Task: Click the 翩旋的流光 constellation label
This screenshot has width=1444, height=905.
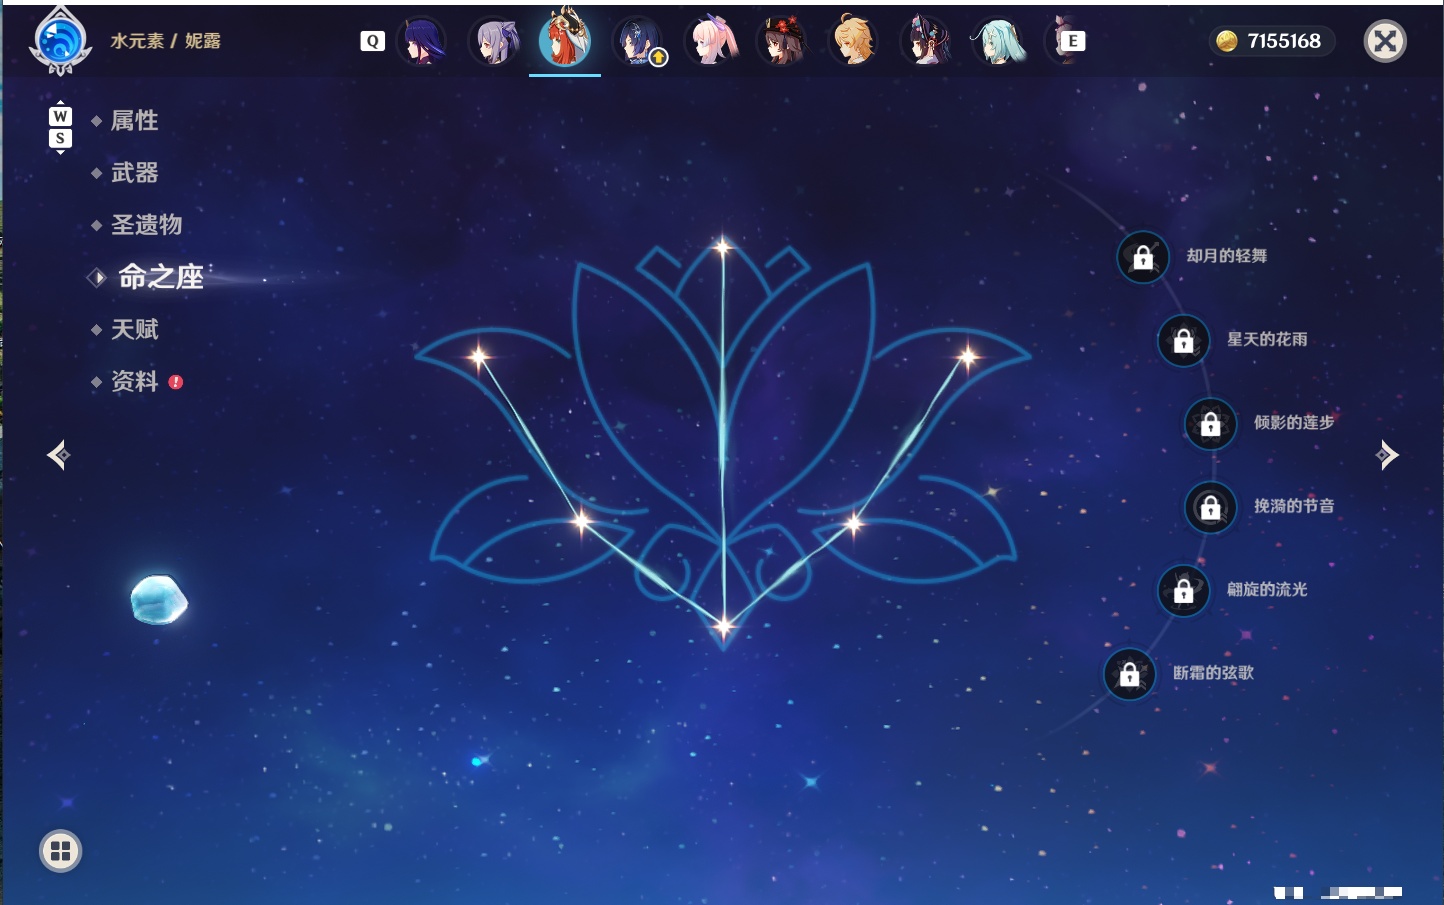Action: 1267,589
